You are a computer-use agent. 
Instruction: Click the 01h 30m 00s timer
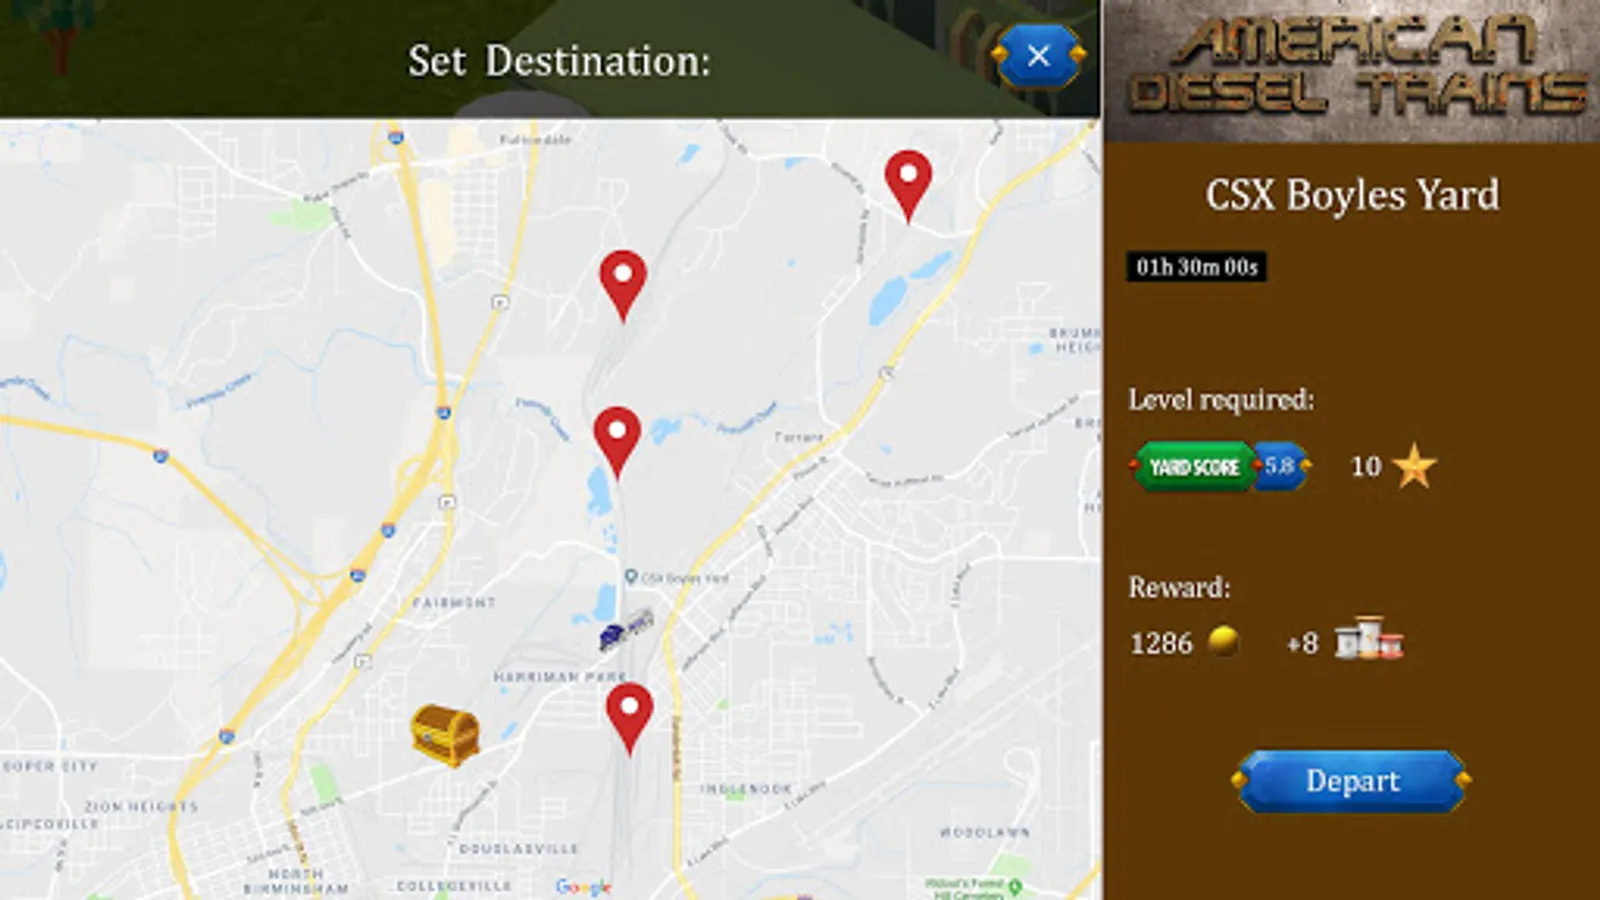(x=1196, y=267)
